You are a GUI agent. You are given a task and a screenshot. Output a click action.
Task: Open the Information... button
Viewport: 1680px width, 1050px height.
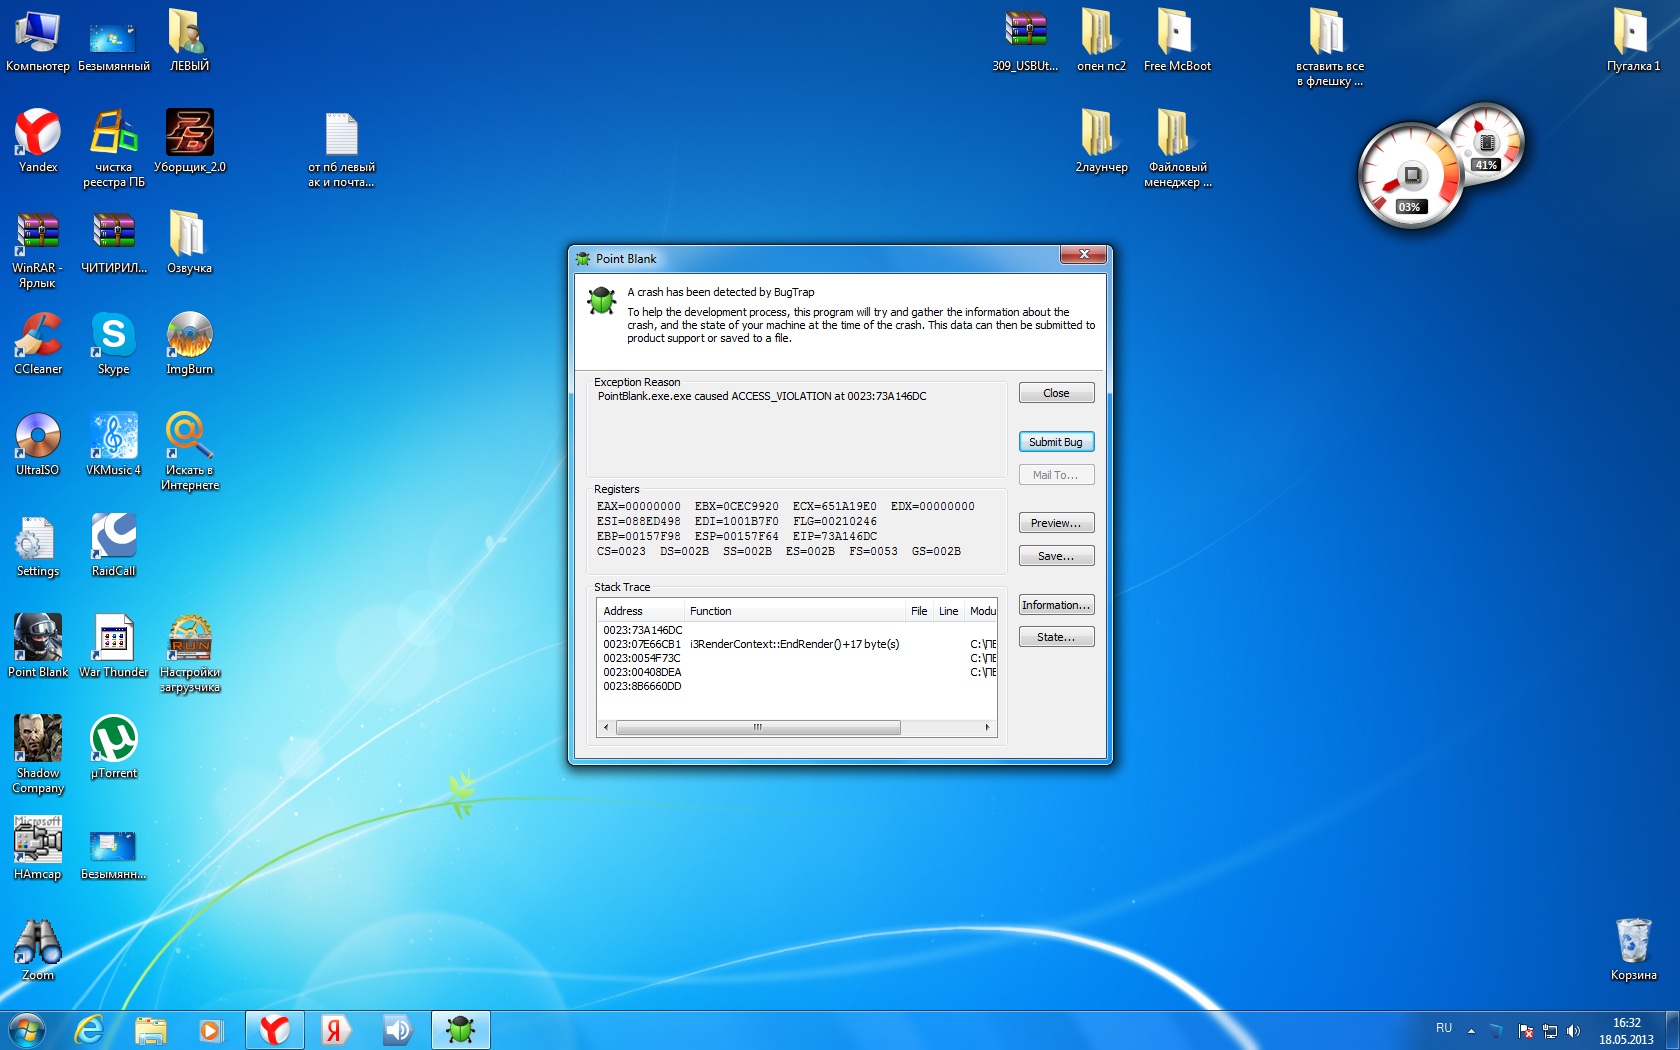click(1056, 605)
